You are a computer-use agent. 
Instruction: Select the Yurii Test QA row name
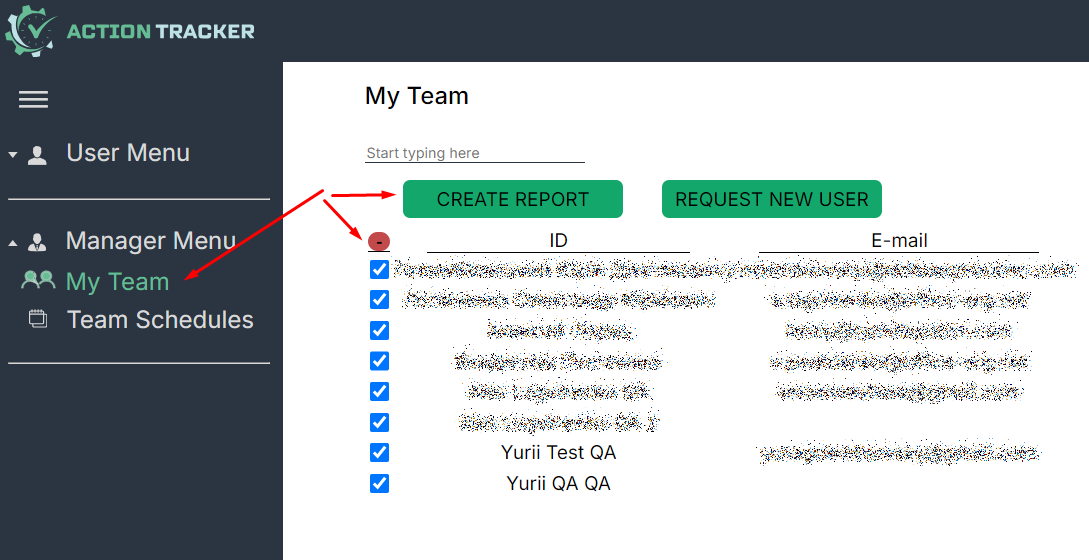(x=558, y=453)
